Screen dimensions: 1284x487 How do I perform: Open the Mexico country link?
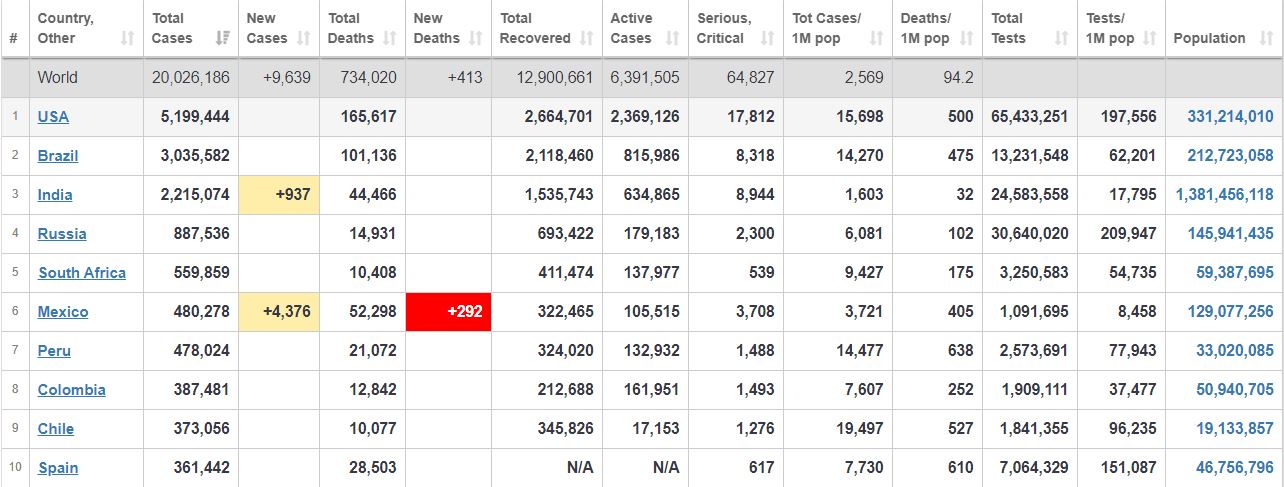click(x=63, y=311)
